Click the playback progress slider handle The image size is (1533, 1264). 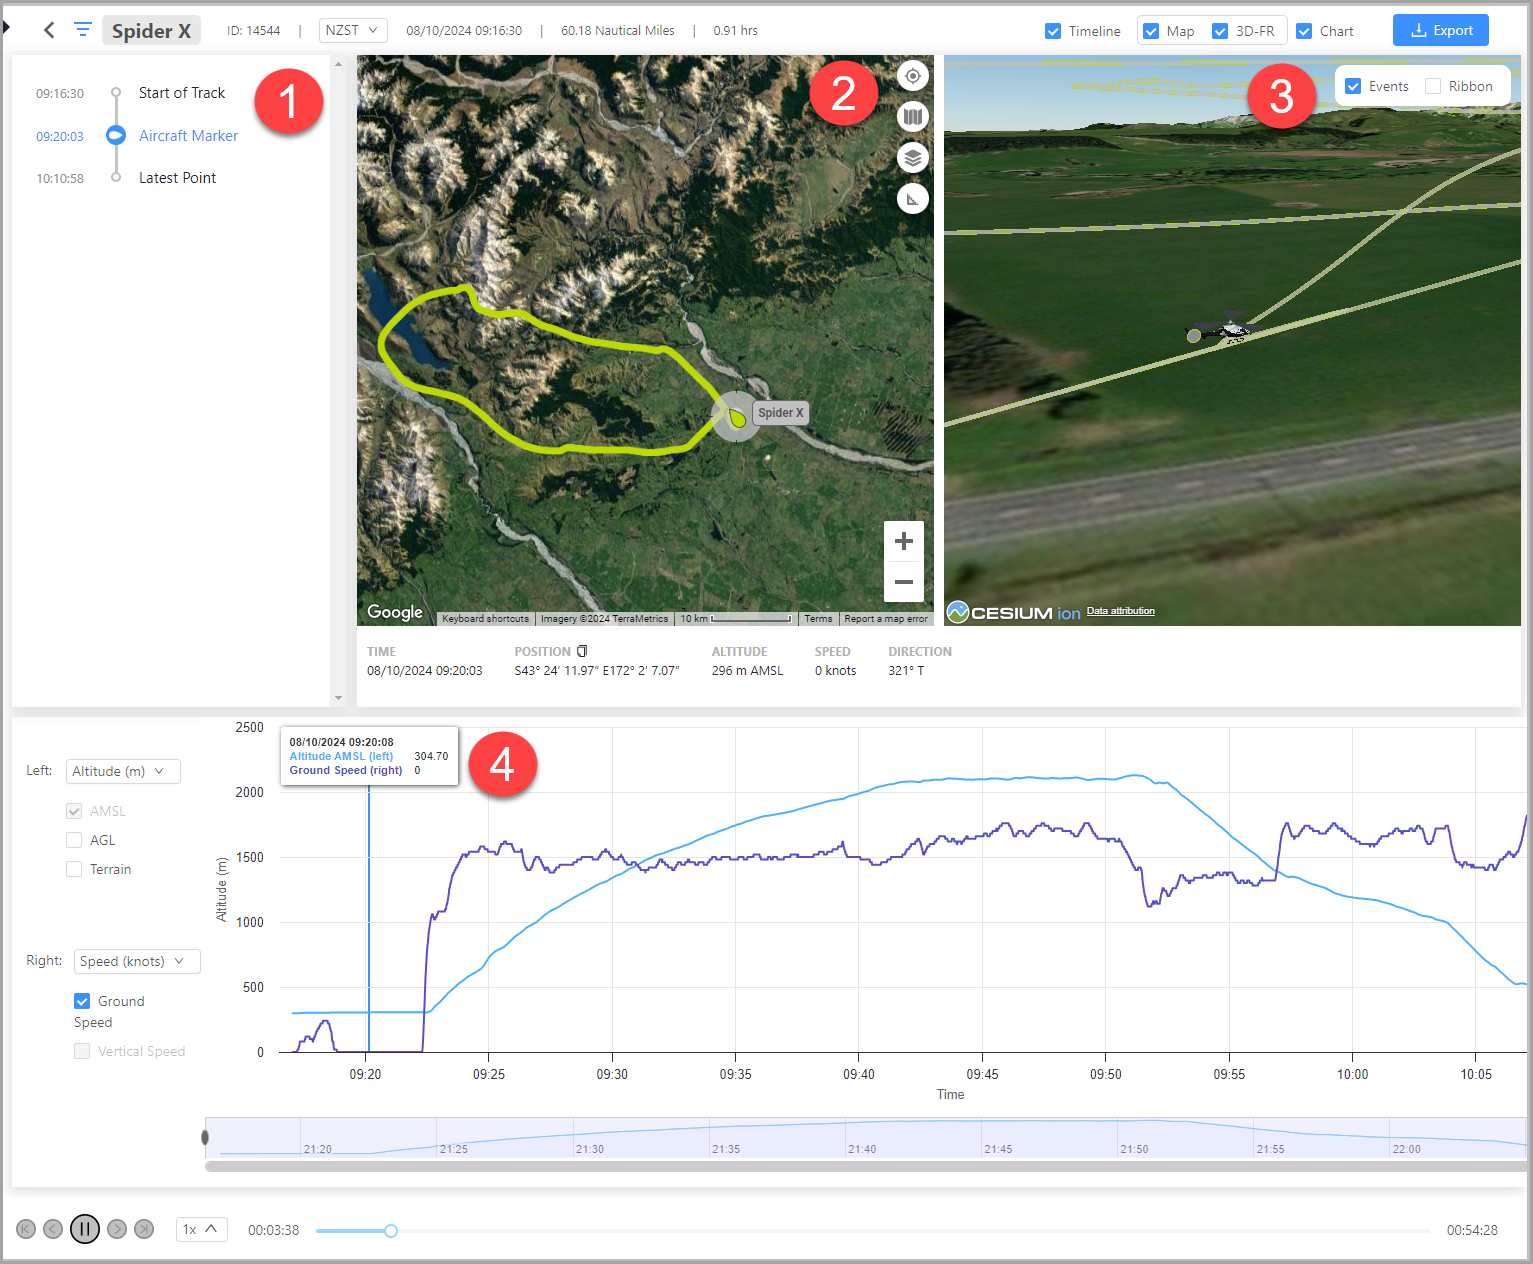tap(391, 1230)
